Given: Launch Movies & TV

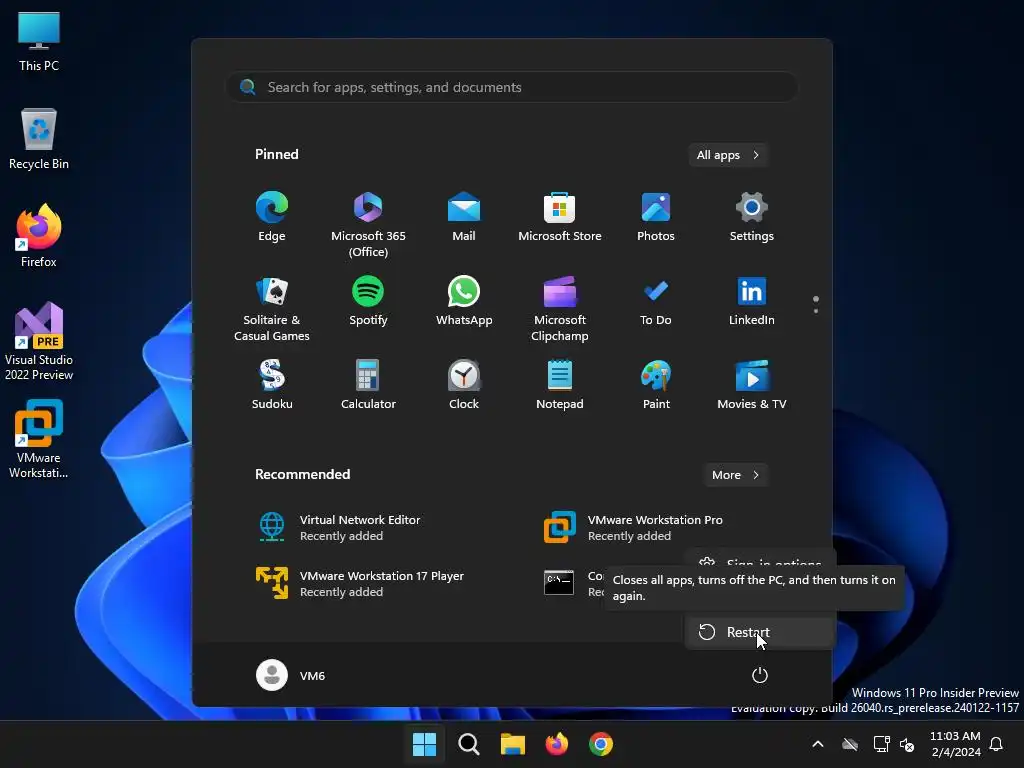Looking at the screenshot, I should click(x=752, y=385).
